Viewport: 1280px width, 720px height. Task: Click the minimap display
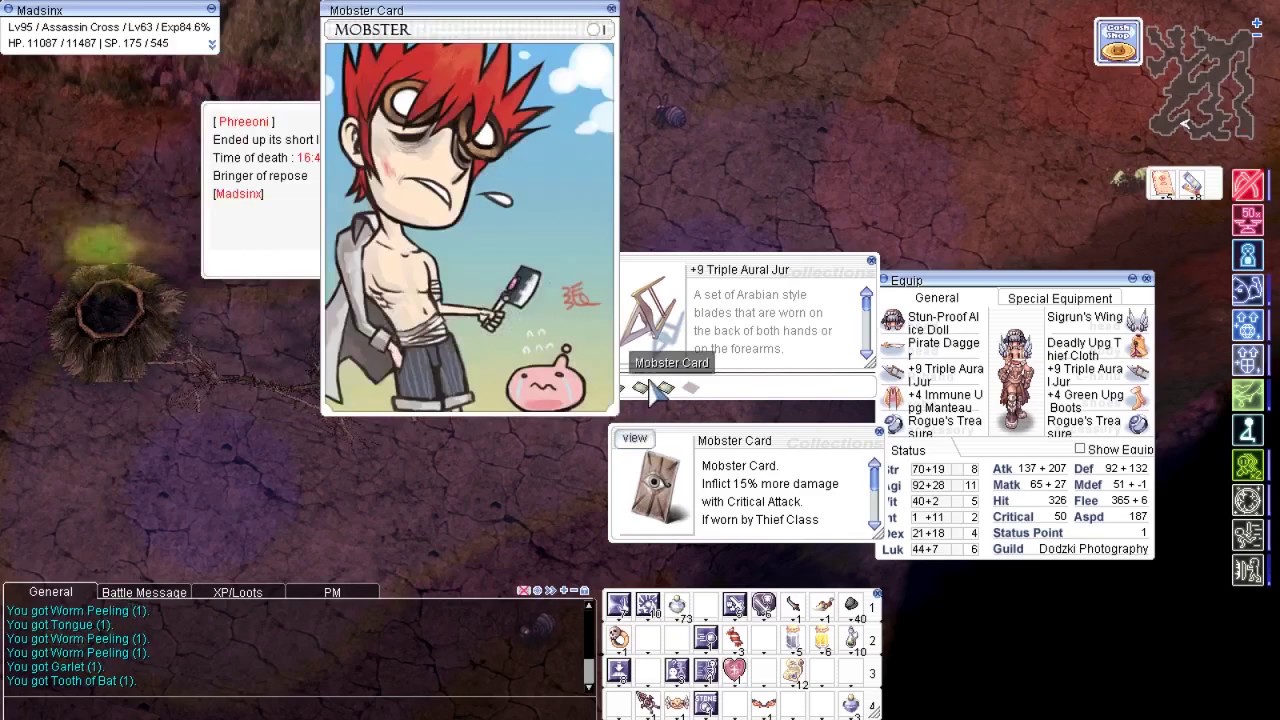click(1200, 82)
